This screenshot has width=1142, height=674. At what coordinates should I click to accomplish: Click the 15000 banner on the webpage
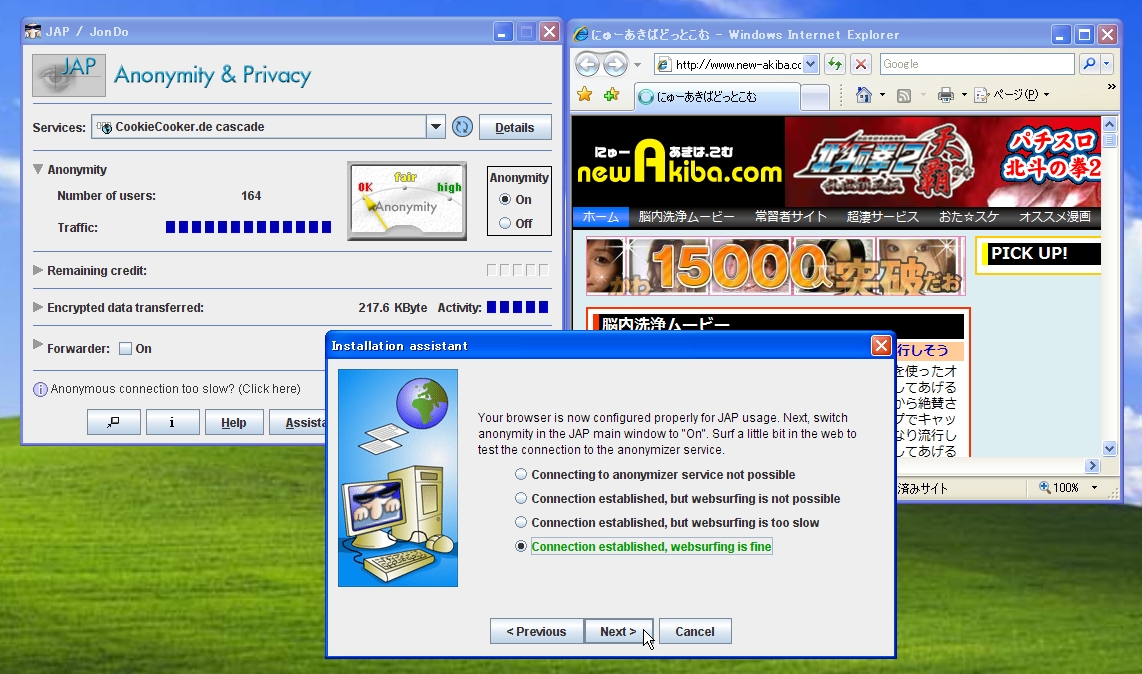click(775, 266)
